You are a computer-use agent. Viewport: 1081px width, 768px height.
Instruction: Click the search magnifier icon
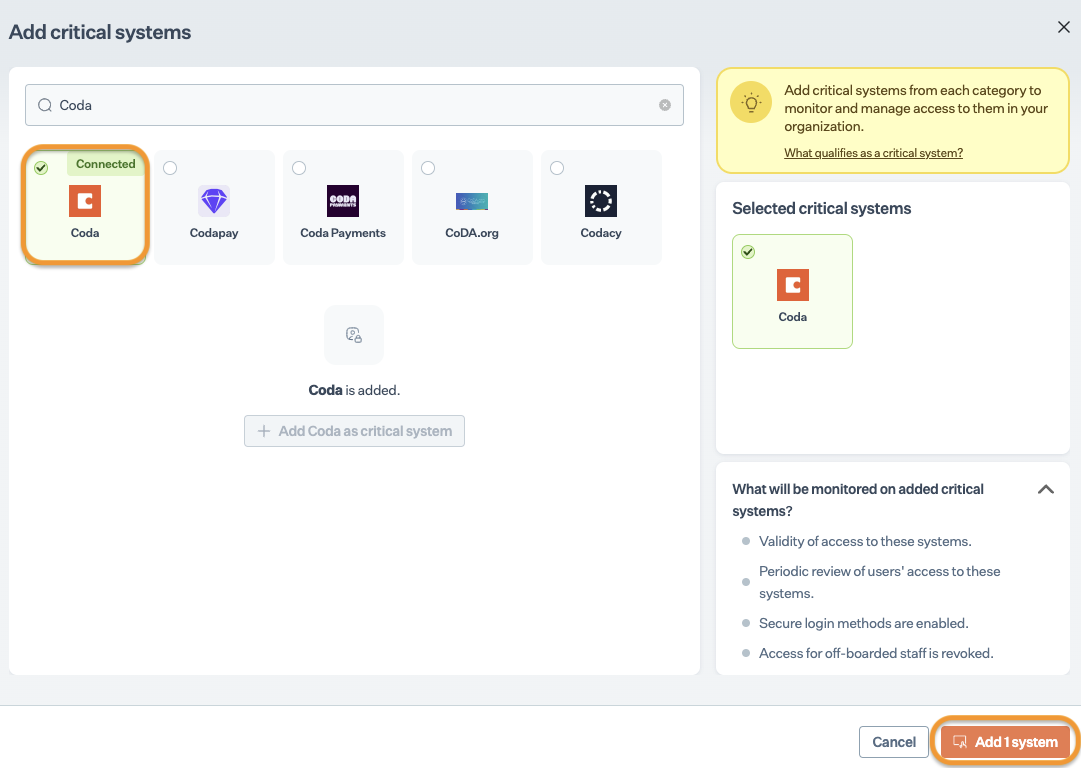tap(45, 105)
